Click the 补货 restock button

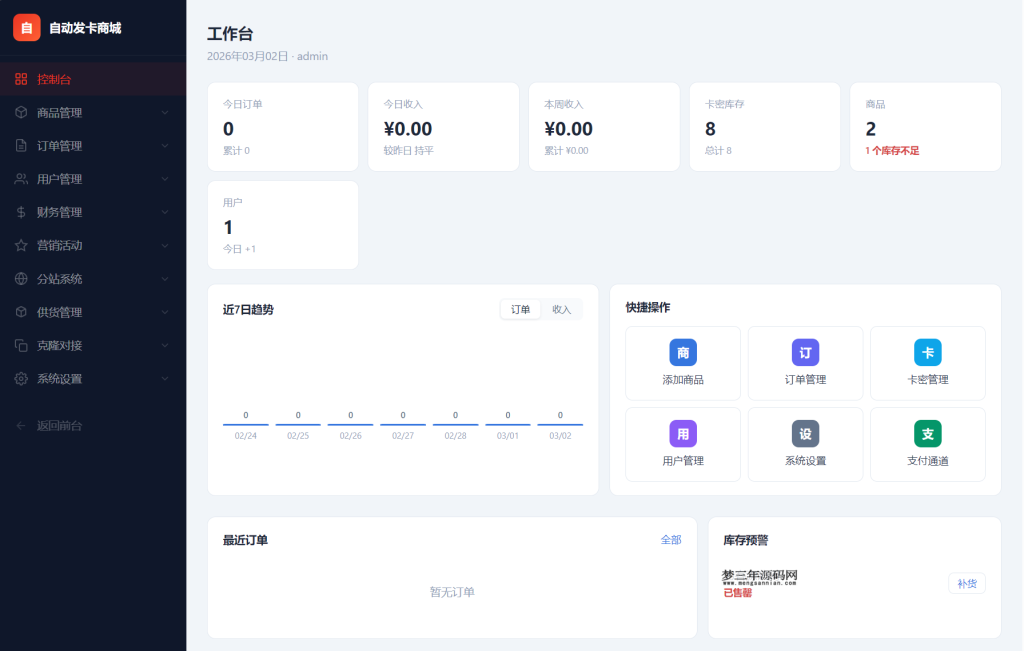click(966, 582)
